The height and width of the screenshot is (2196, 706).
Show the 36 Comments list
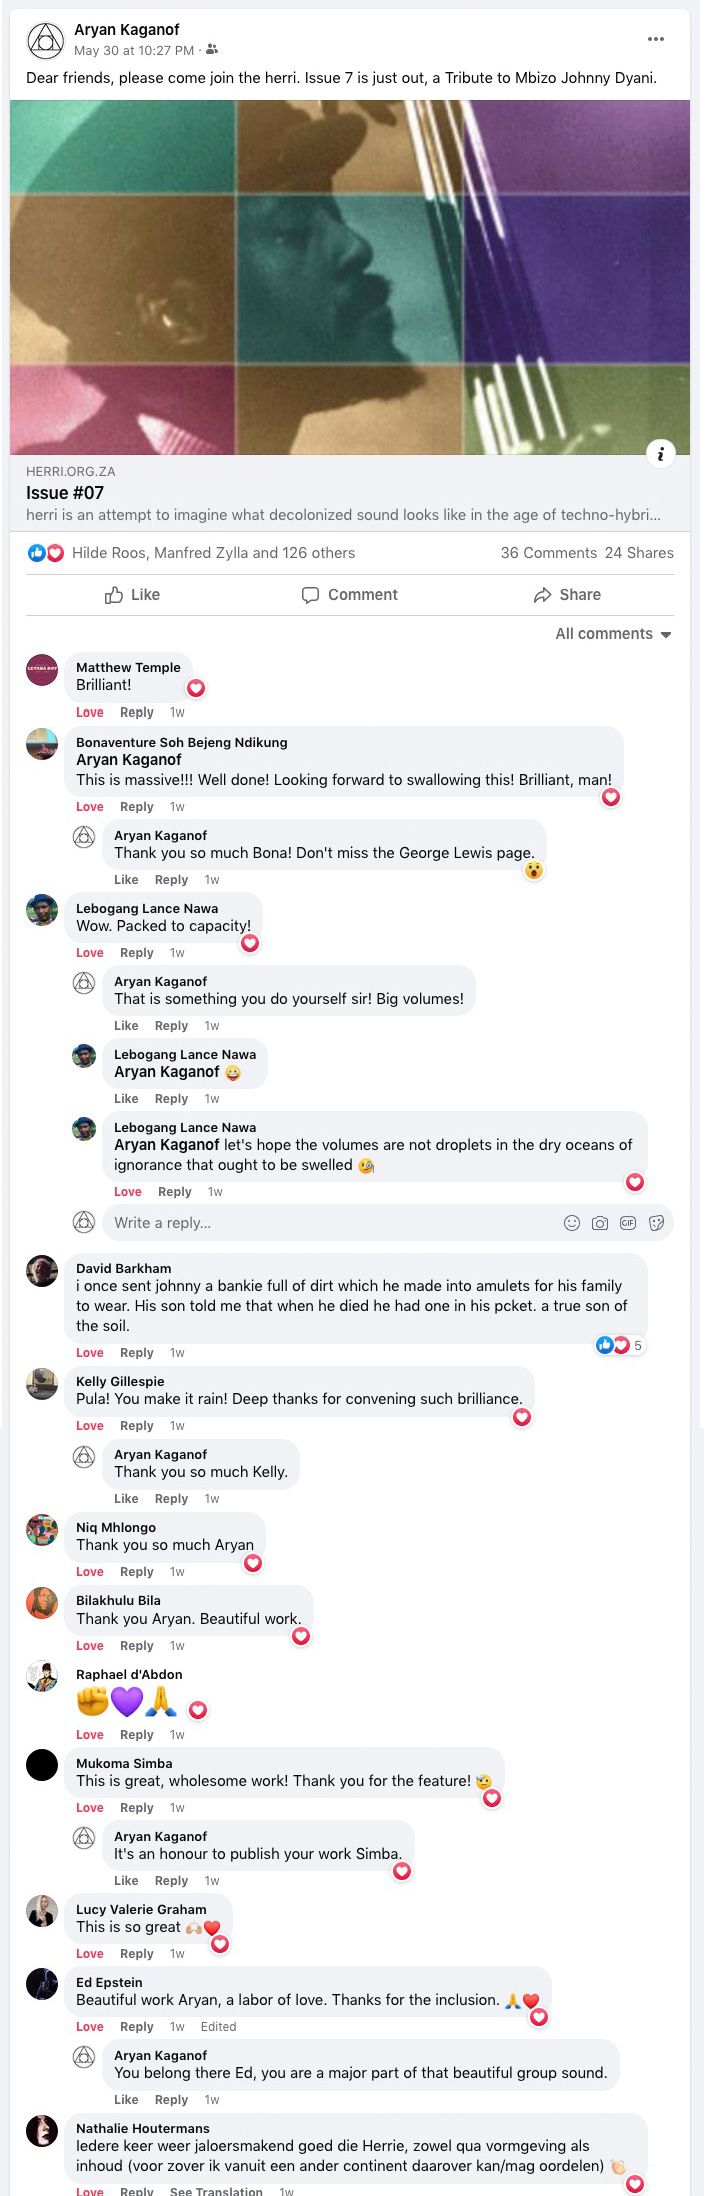pos(548,553)
